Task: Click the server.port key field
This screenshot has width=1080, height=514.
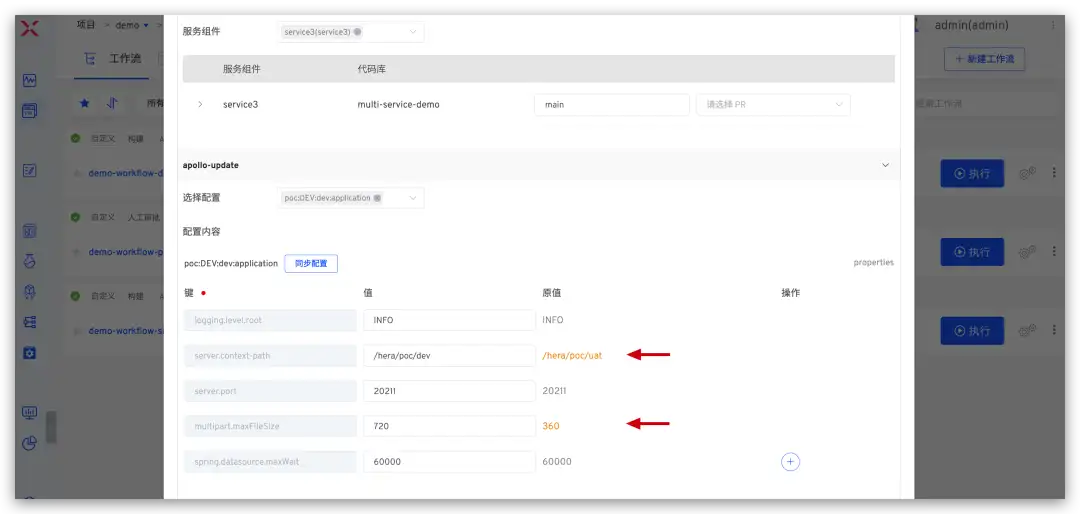Action: [270, 391]
